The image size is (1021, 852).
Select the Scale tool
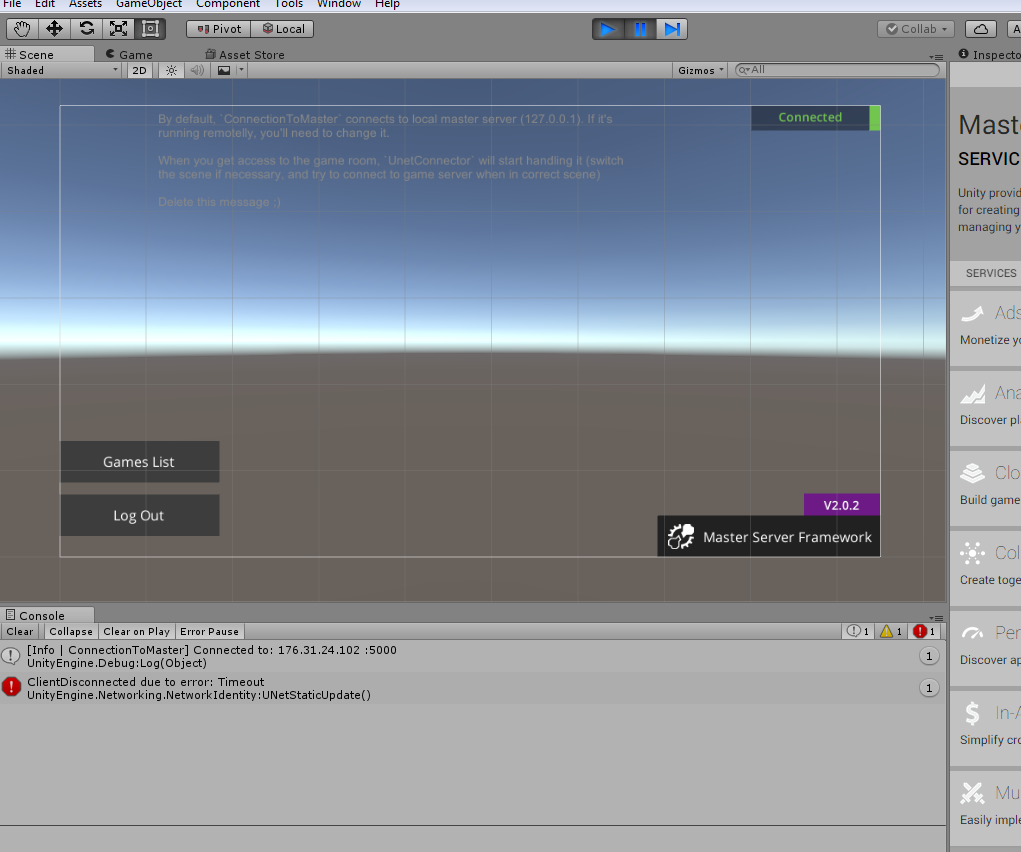click(118, 28)
